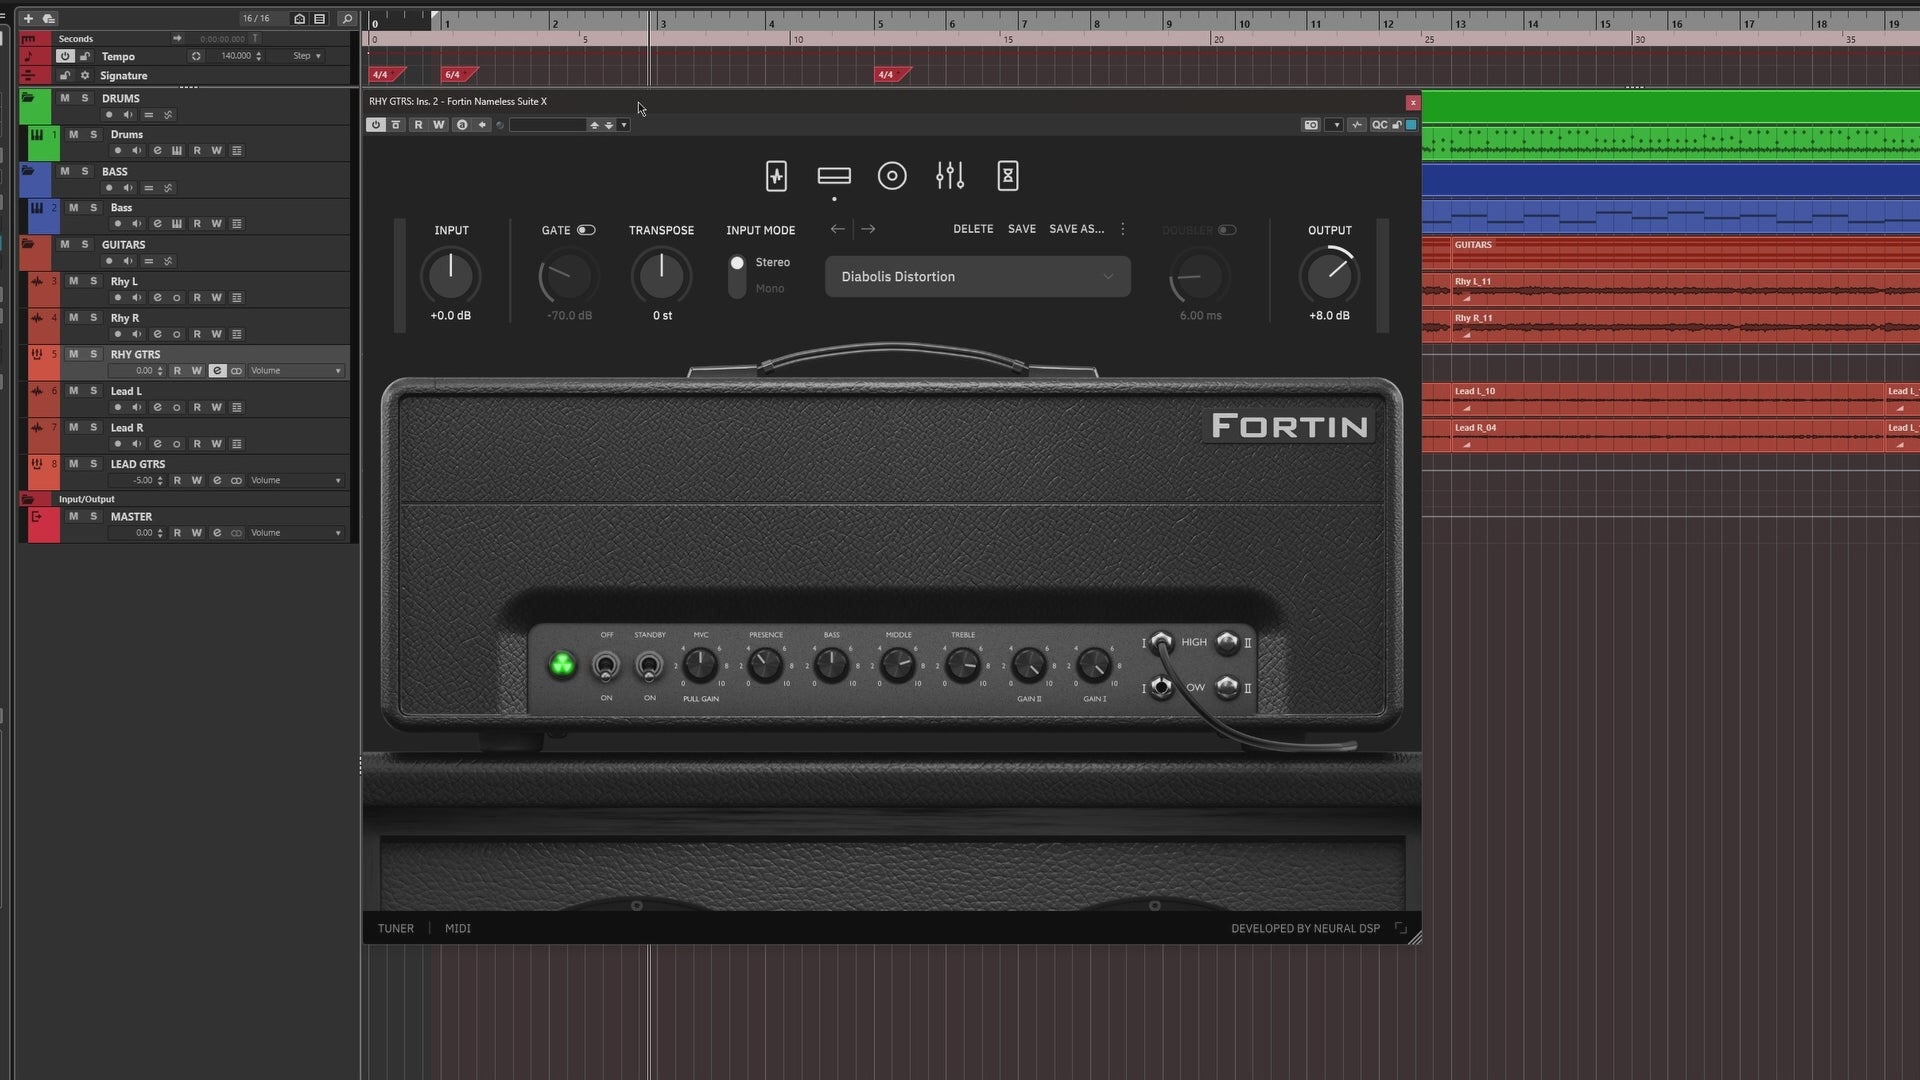The image size is (1920, 1080).
Task: Click the plugin snapshot camera icon
Action: [1311, 125]
